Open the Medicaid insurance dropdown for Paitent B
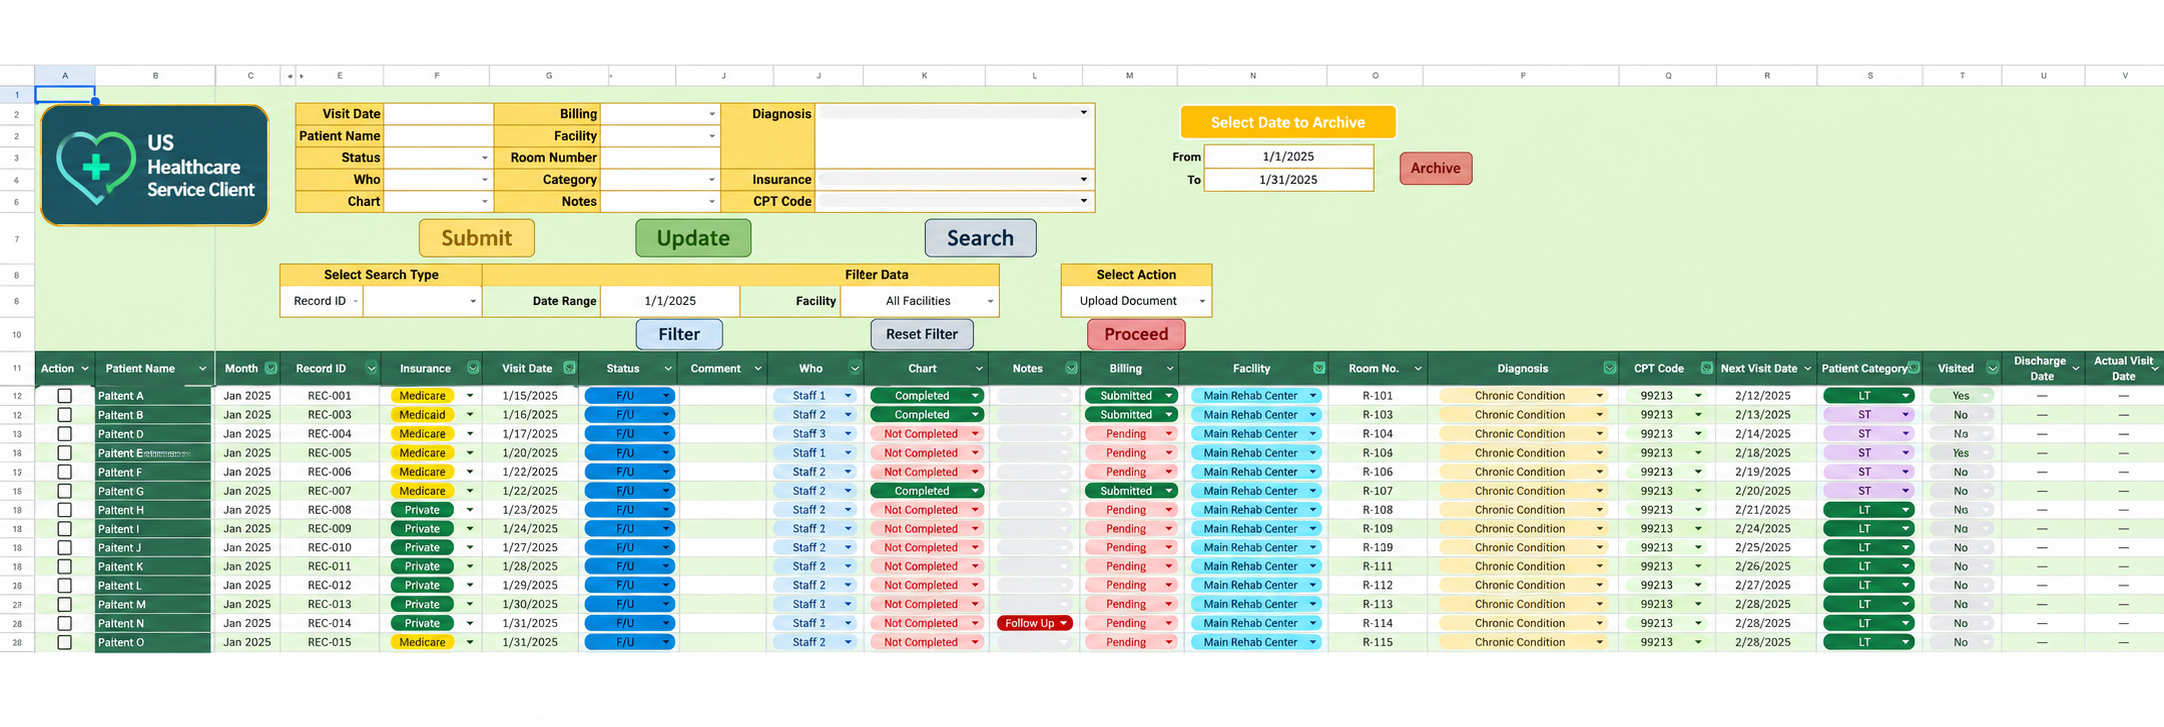This screenshot has height=727, width=2164. pyautogui.click(x=470, y=415)
